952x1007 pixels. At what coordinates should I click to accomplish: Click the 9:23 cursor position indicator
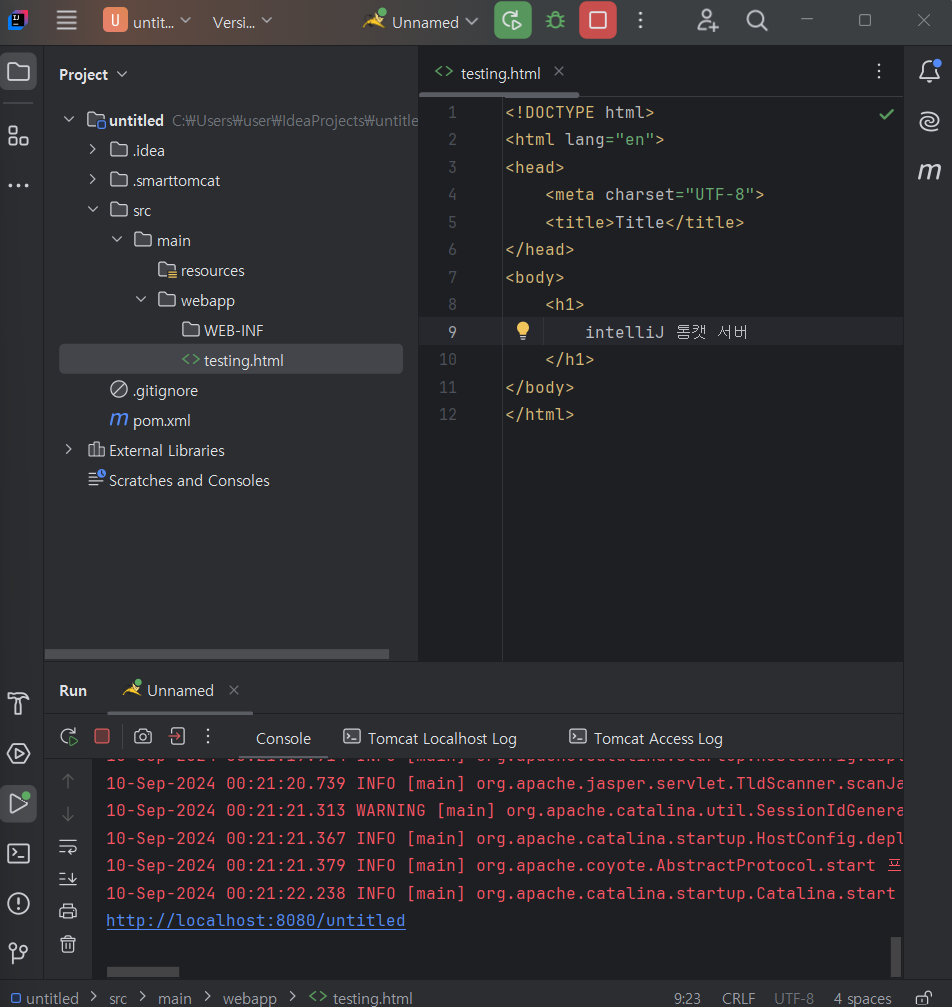tap(687, 998)
